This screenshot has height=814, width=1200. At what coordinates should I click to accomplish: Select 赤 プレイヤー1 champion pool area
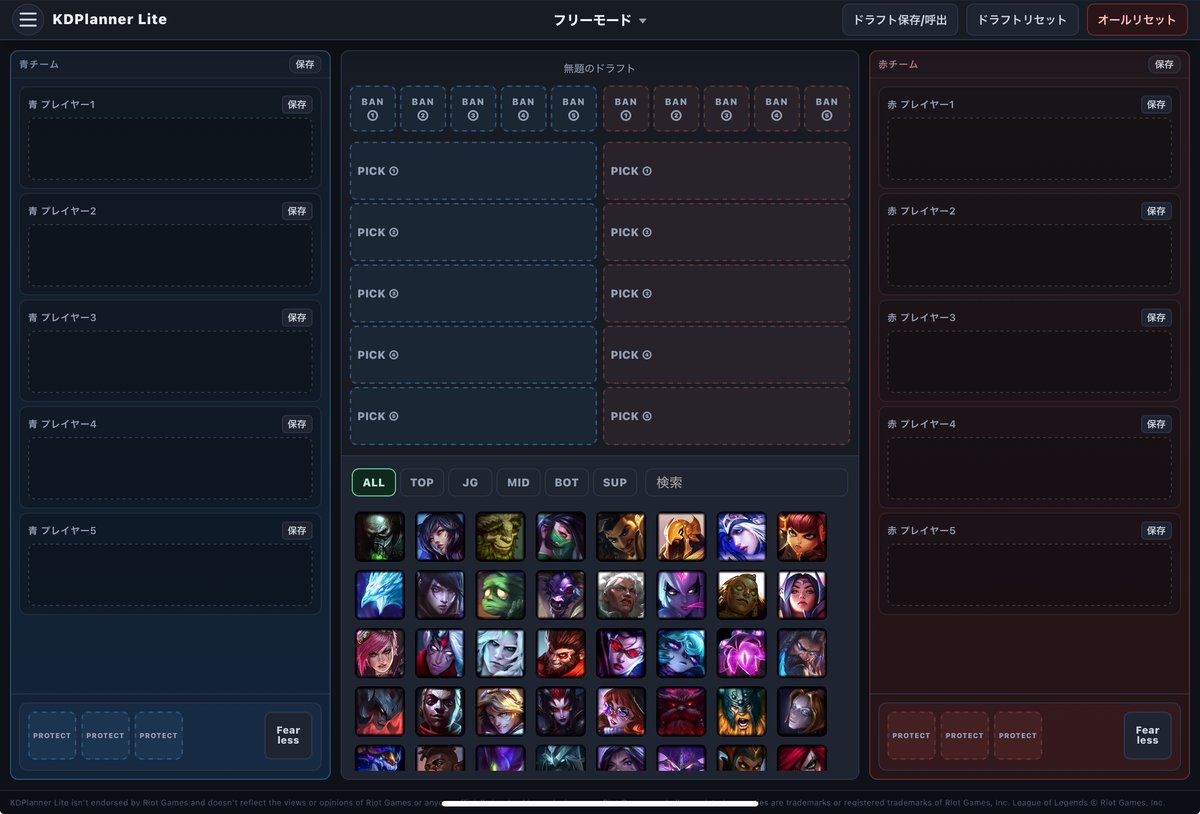pos(1029,149)
